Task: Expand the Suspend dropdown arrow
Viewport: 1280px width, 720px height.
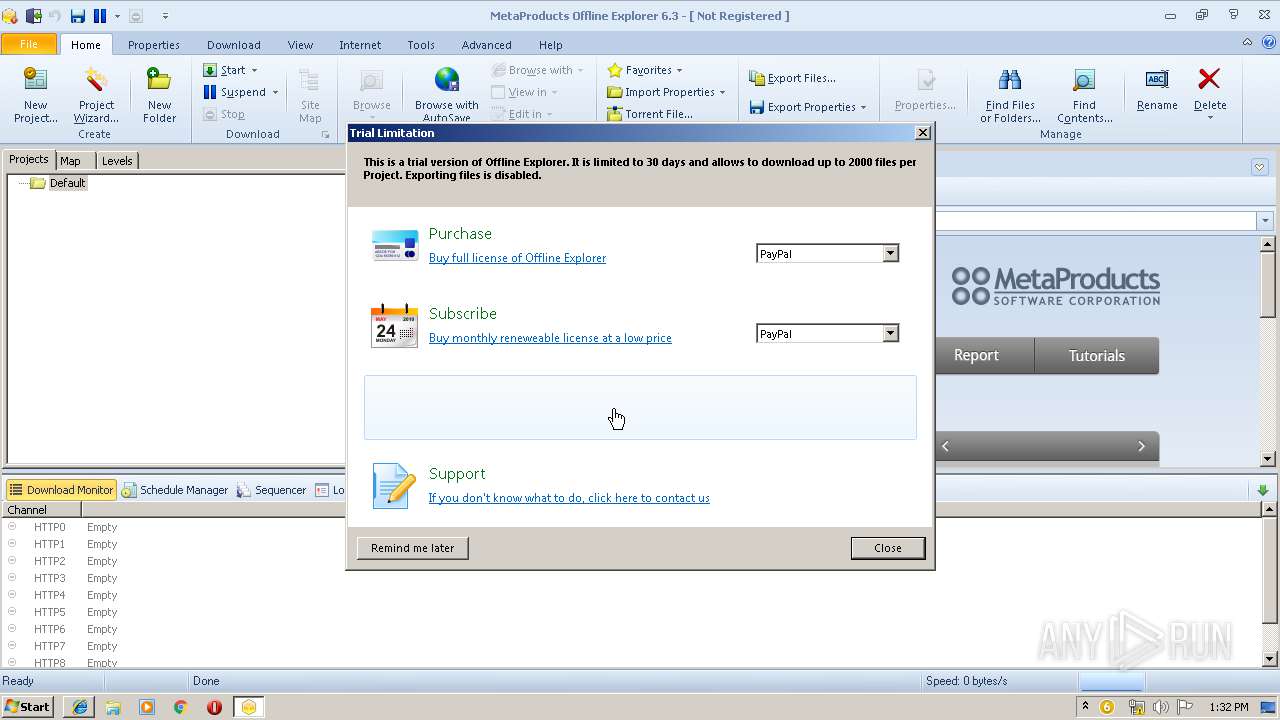Action: [x=275, y=92]
